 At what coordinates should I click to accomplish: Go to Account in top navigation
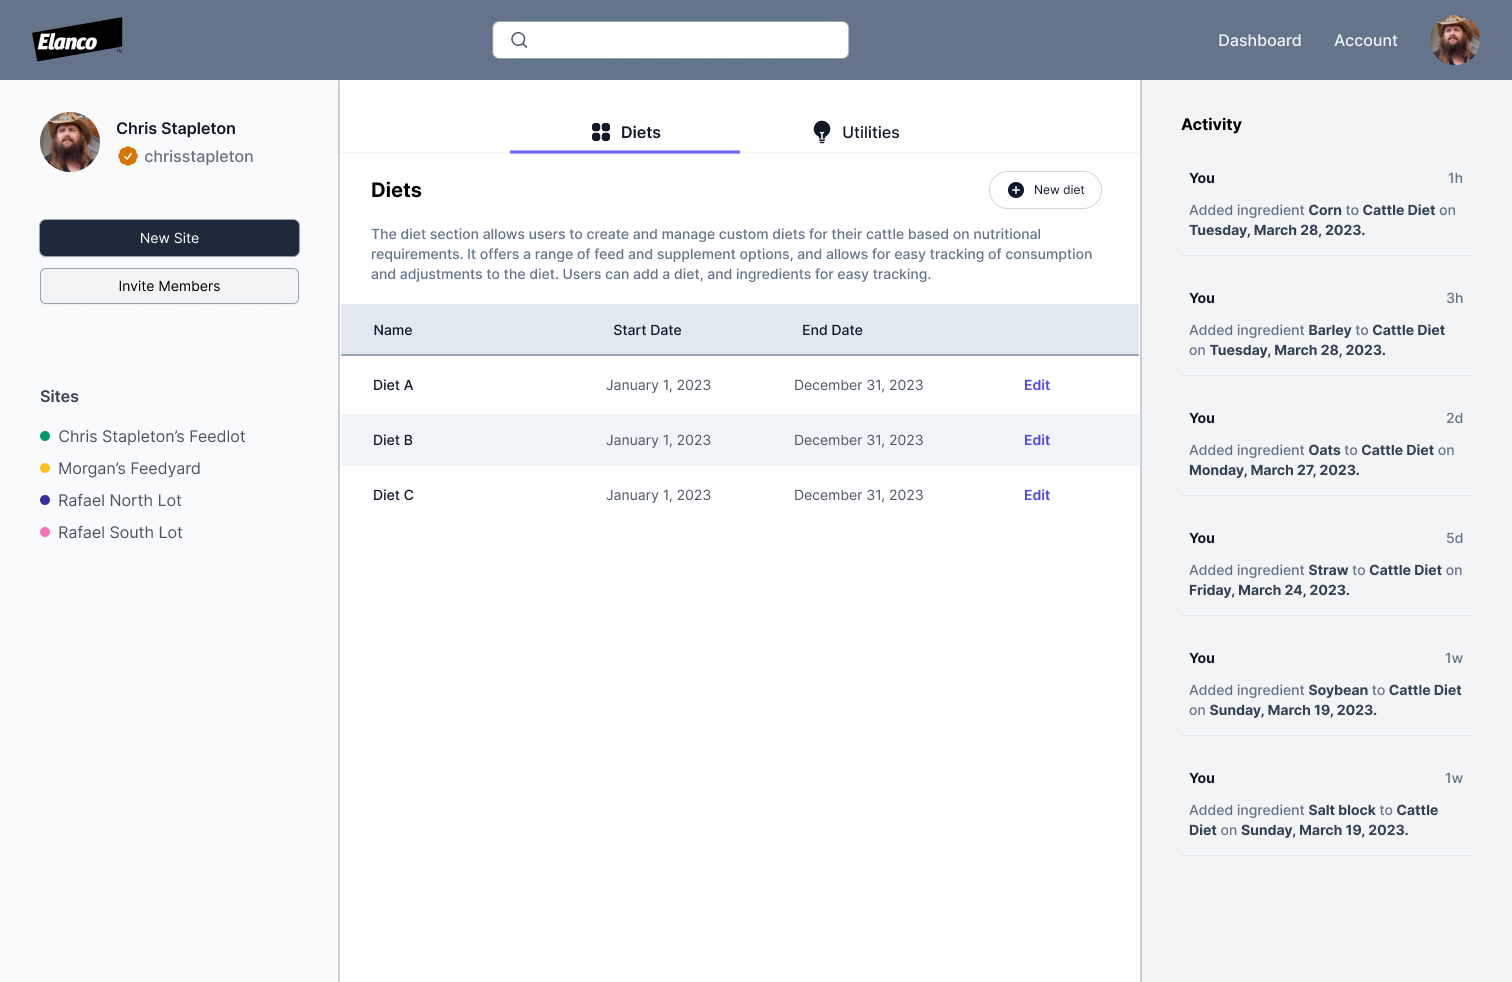tap(1365, 40)
